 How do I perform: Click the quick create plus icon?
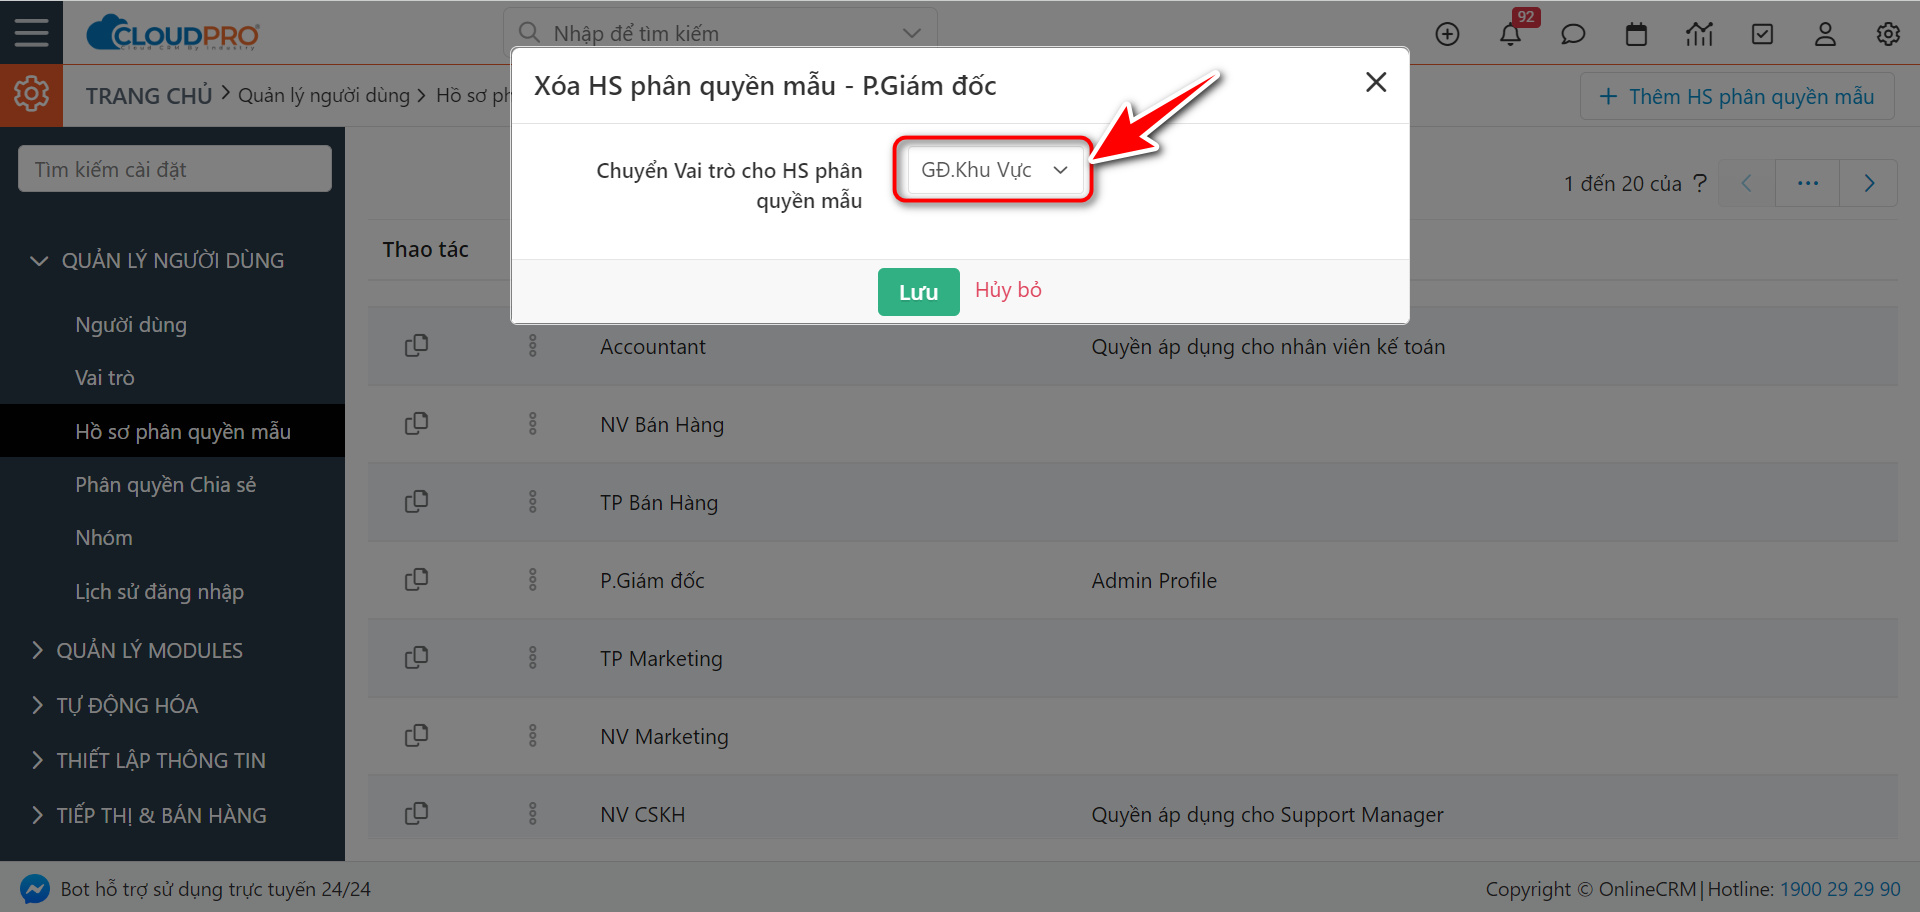point(1447,34)
